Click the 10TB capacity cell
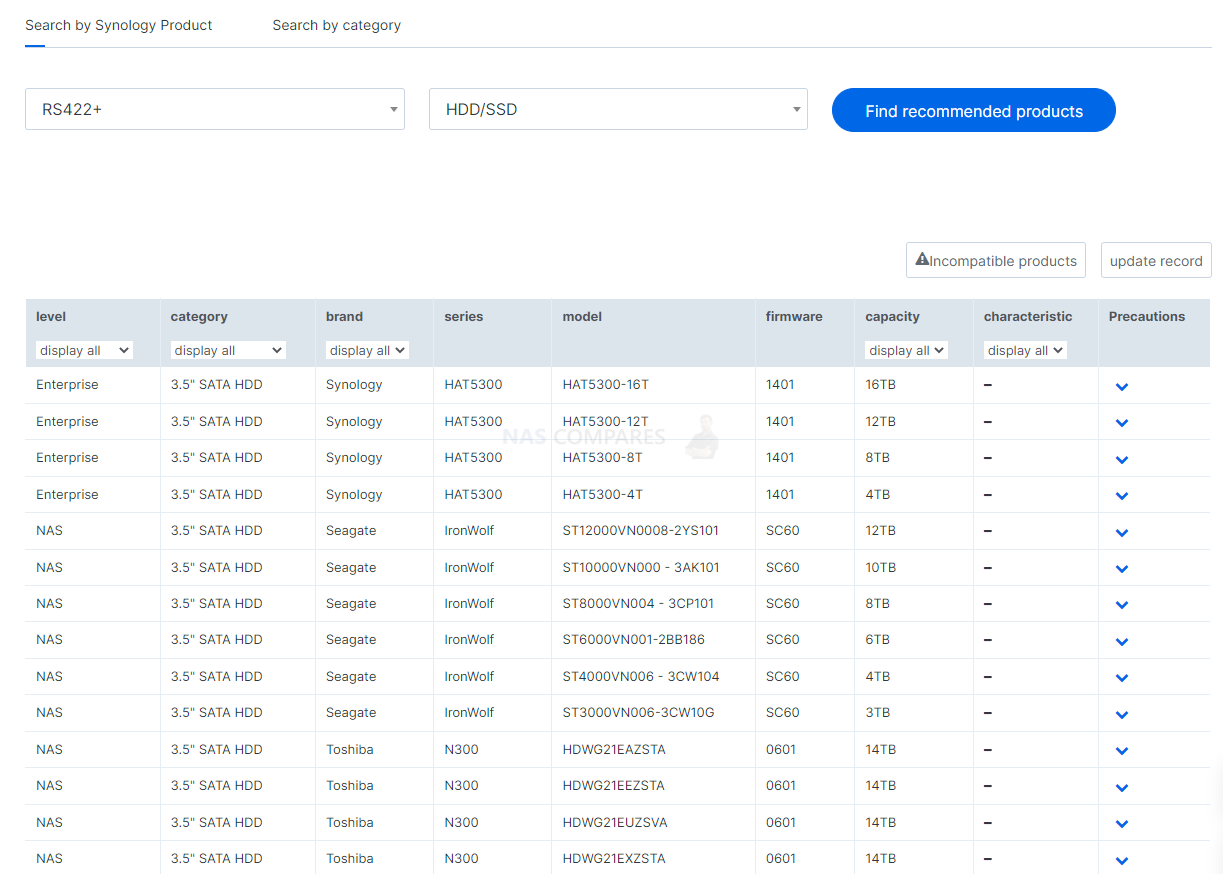This screenshot has width=1223, height=874. [x=881, y=567]
